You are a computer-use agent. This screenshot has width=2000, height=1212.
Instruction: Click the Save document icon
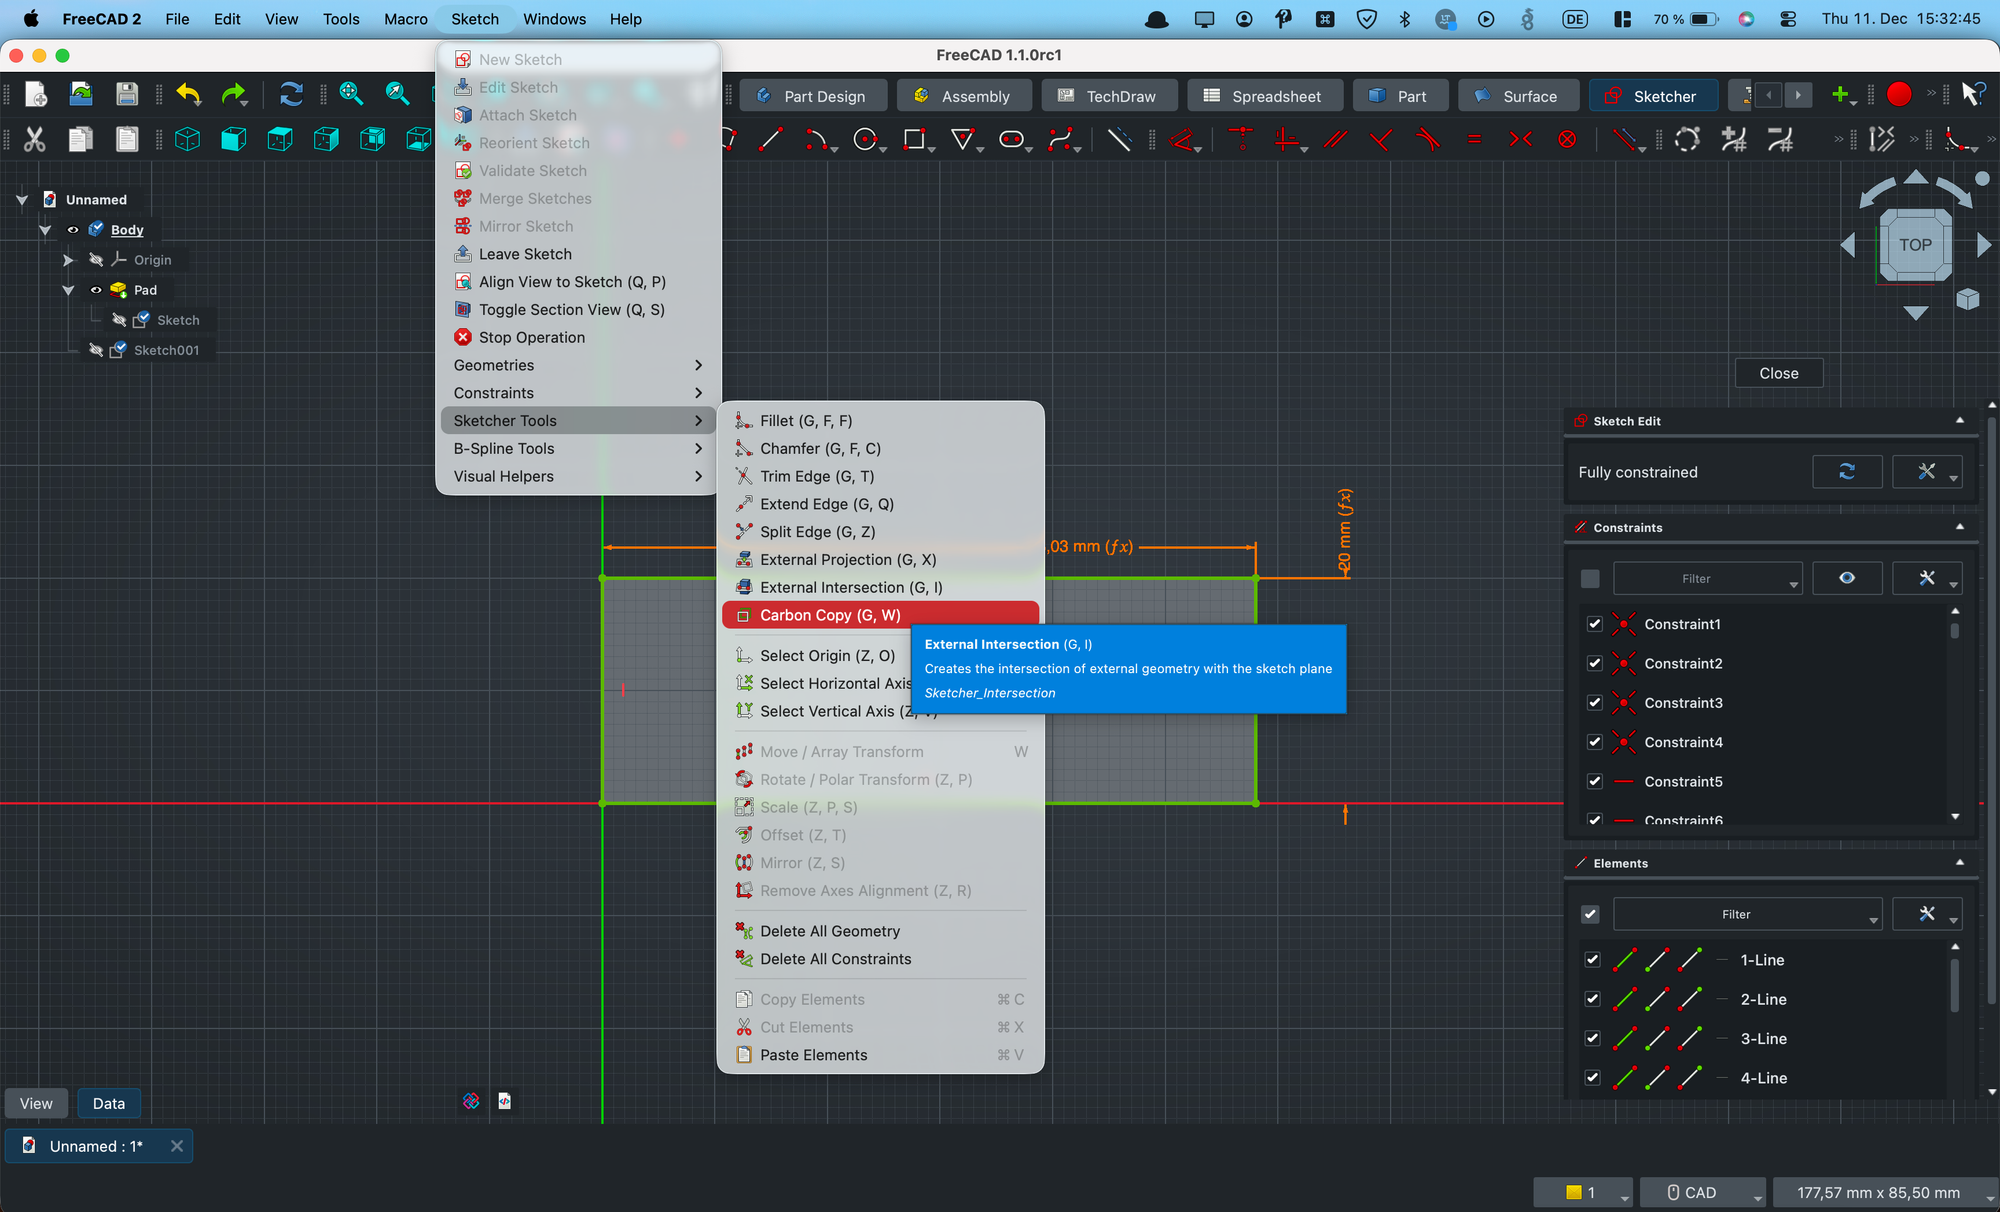127,94
